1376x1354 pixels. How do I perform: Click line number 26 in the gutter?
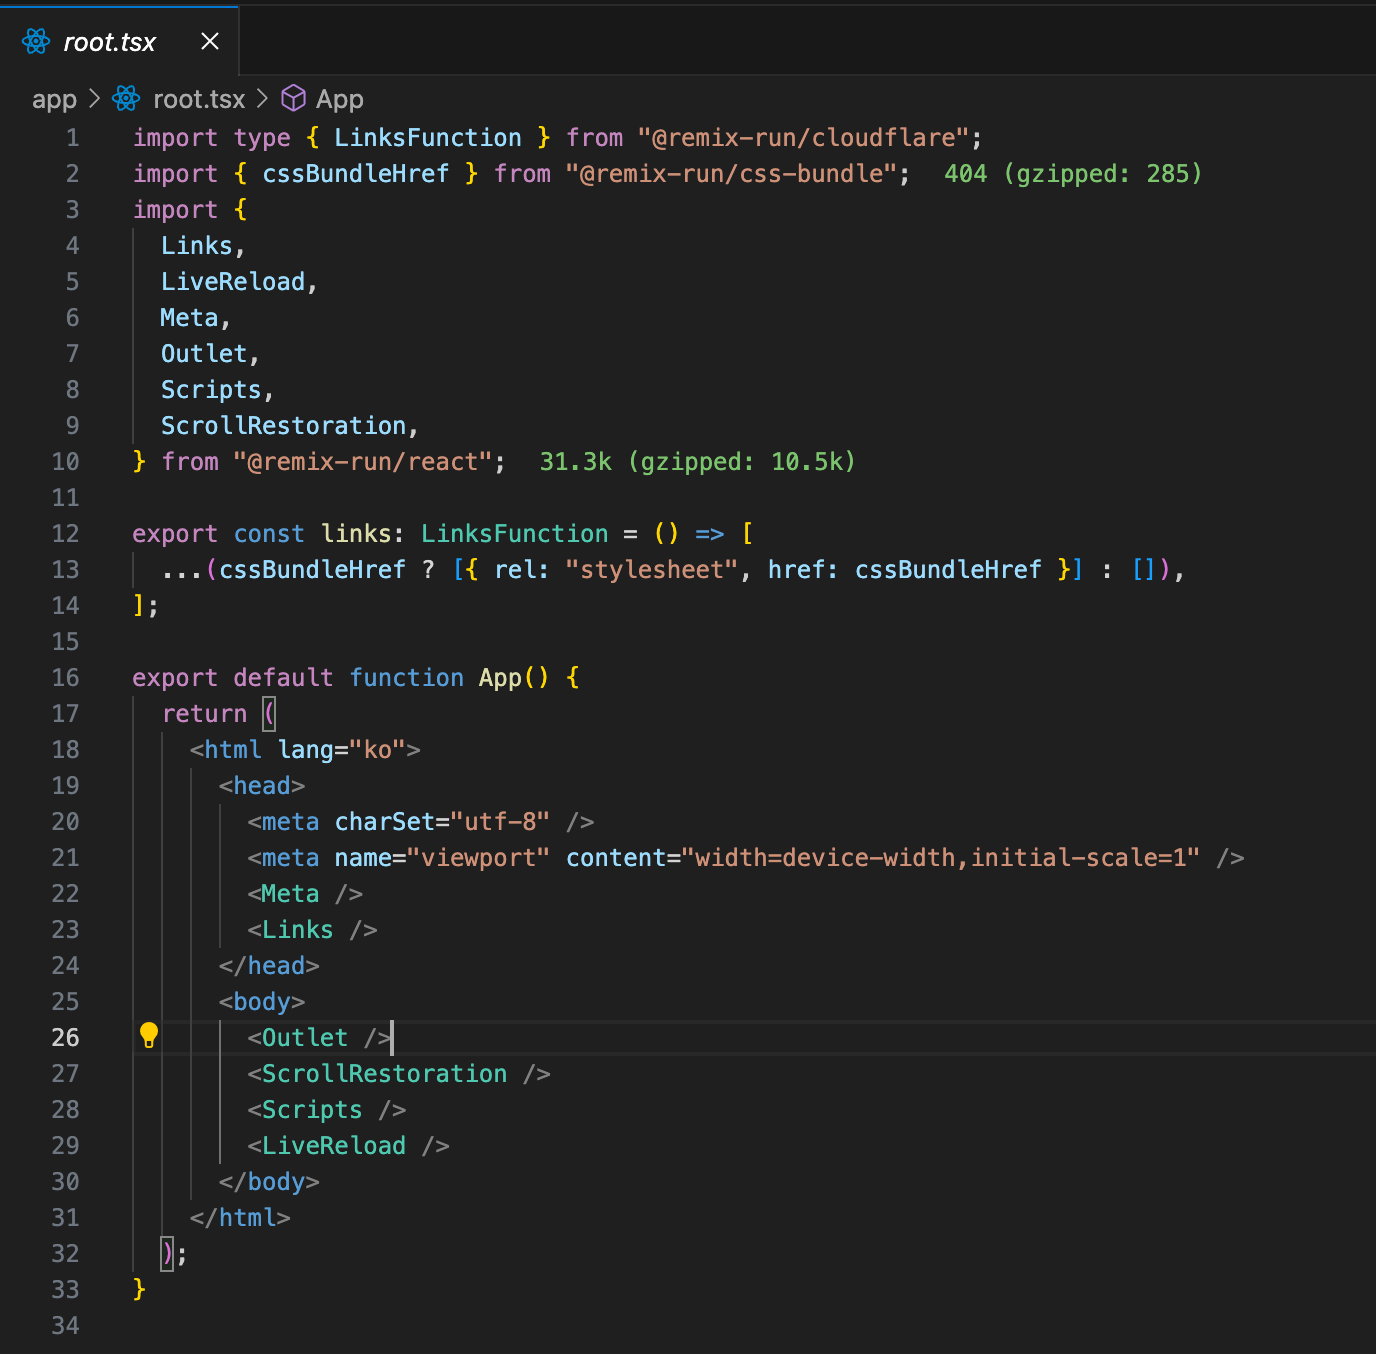click(x=65, y=1038)
